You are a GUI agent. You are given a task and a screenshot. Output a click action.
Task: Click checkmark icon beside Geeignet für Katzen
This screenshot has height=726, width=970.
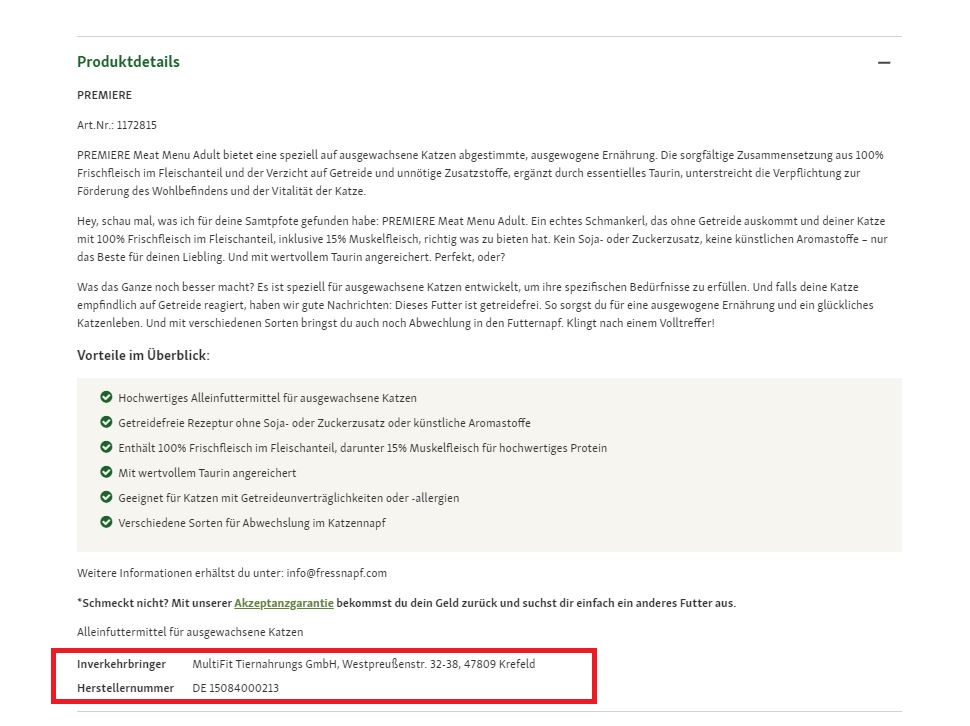tap(106, 497)
